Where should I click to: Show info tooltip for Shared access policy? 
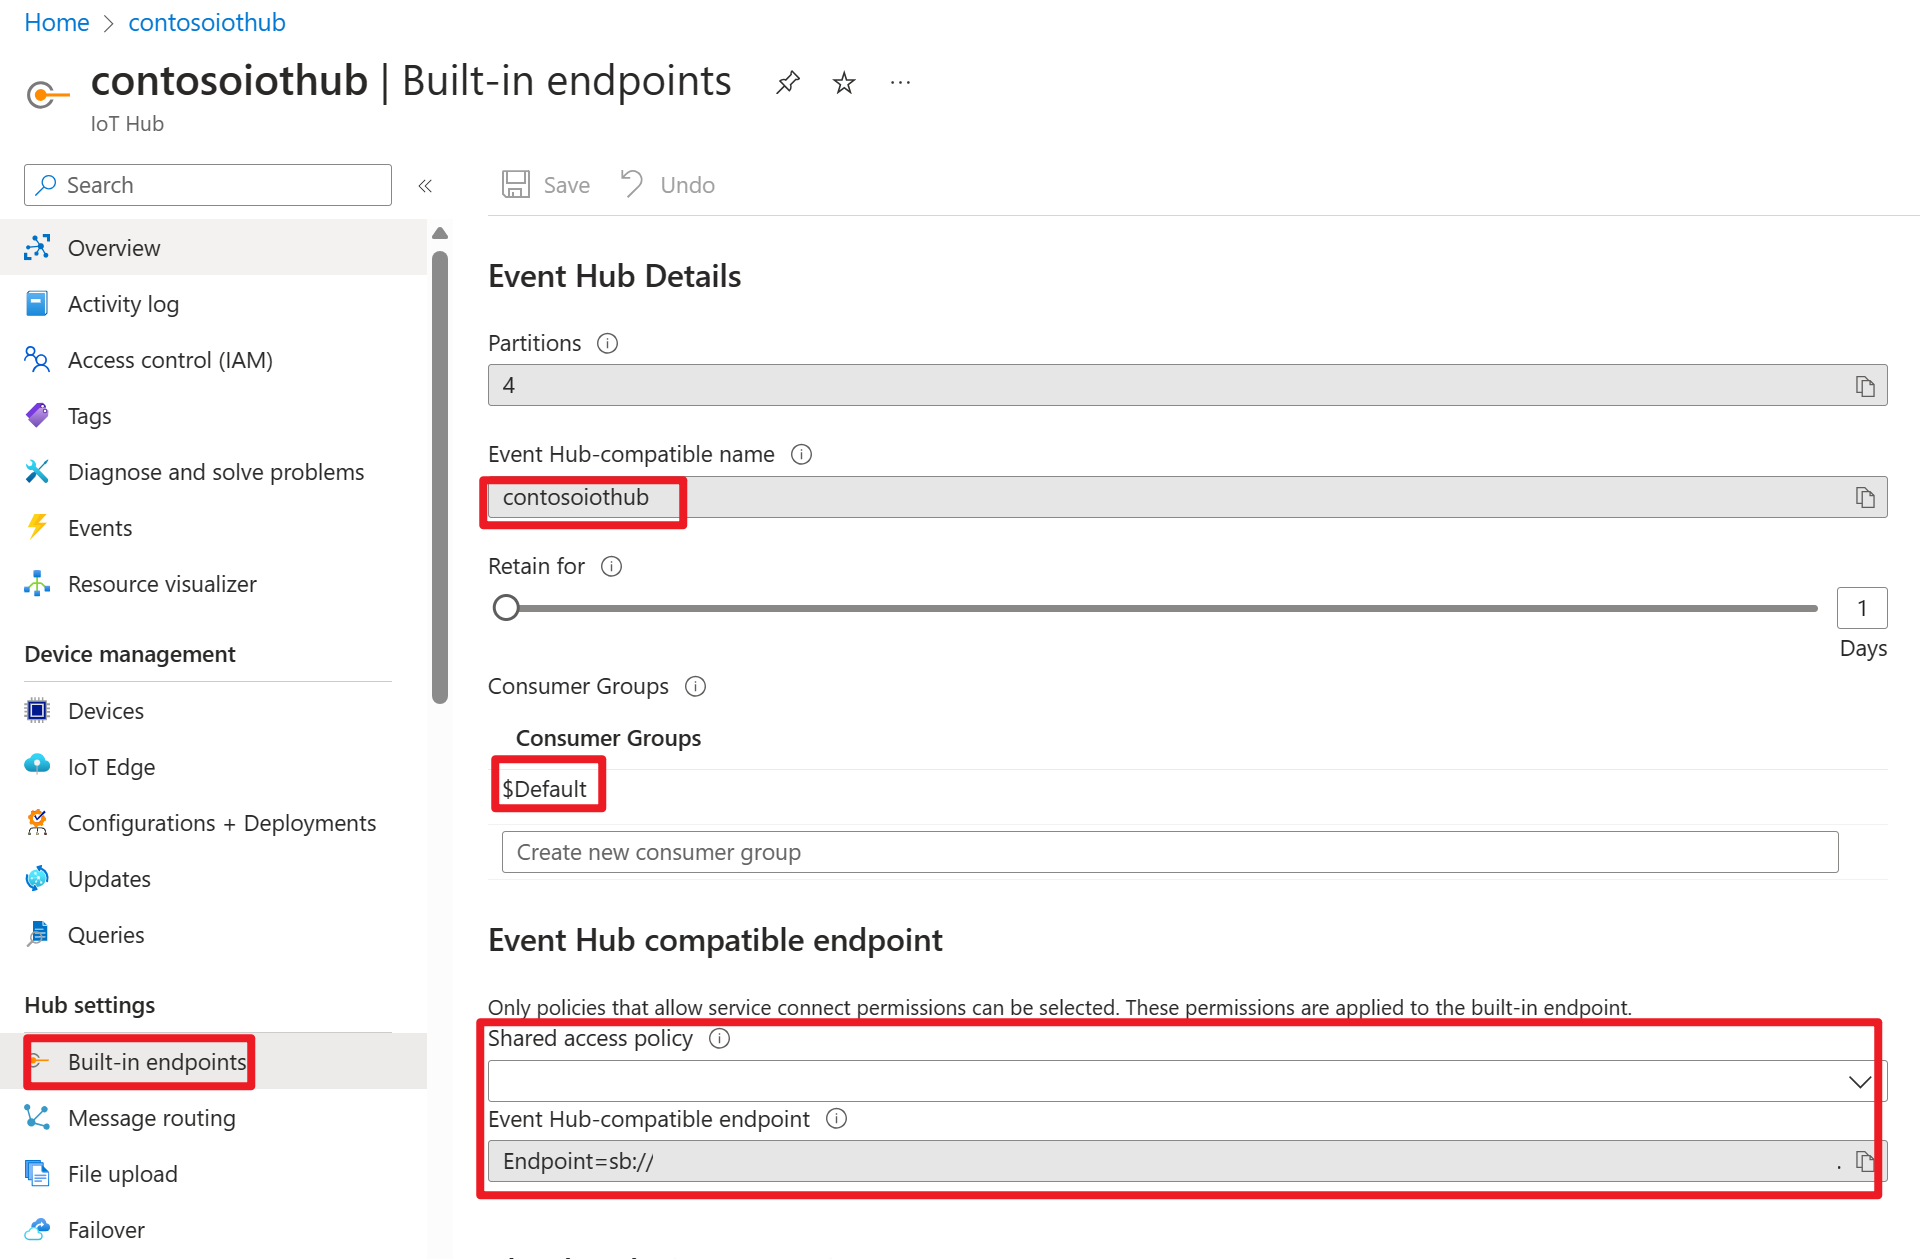pos(719,1039)
